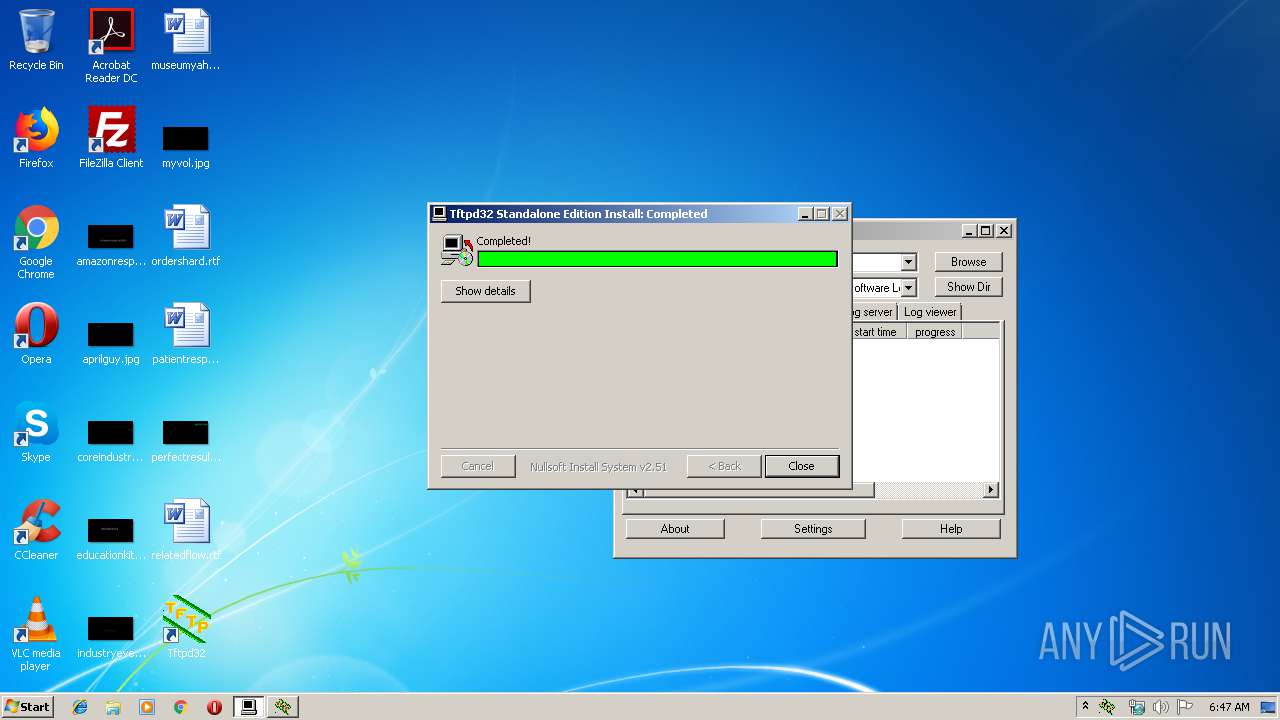Click Help in the Tftpd32 window

(951, 529)
